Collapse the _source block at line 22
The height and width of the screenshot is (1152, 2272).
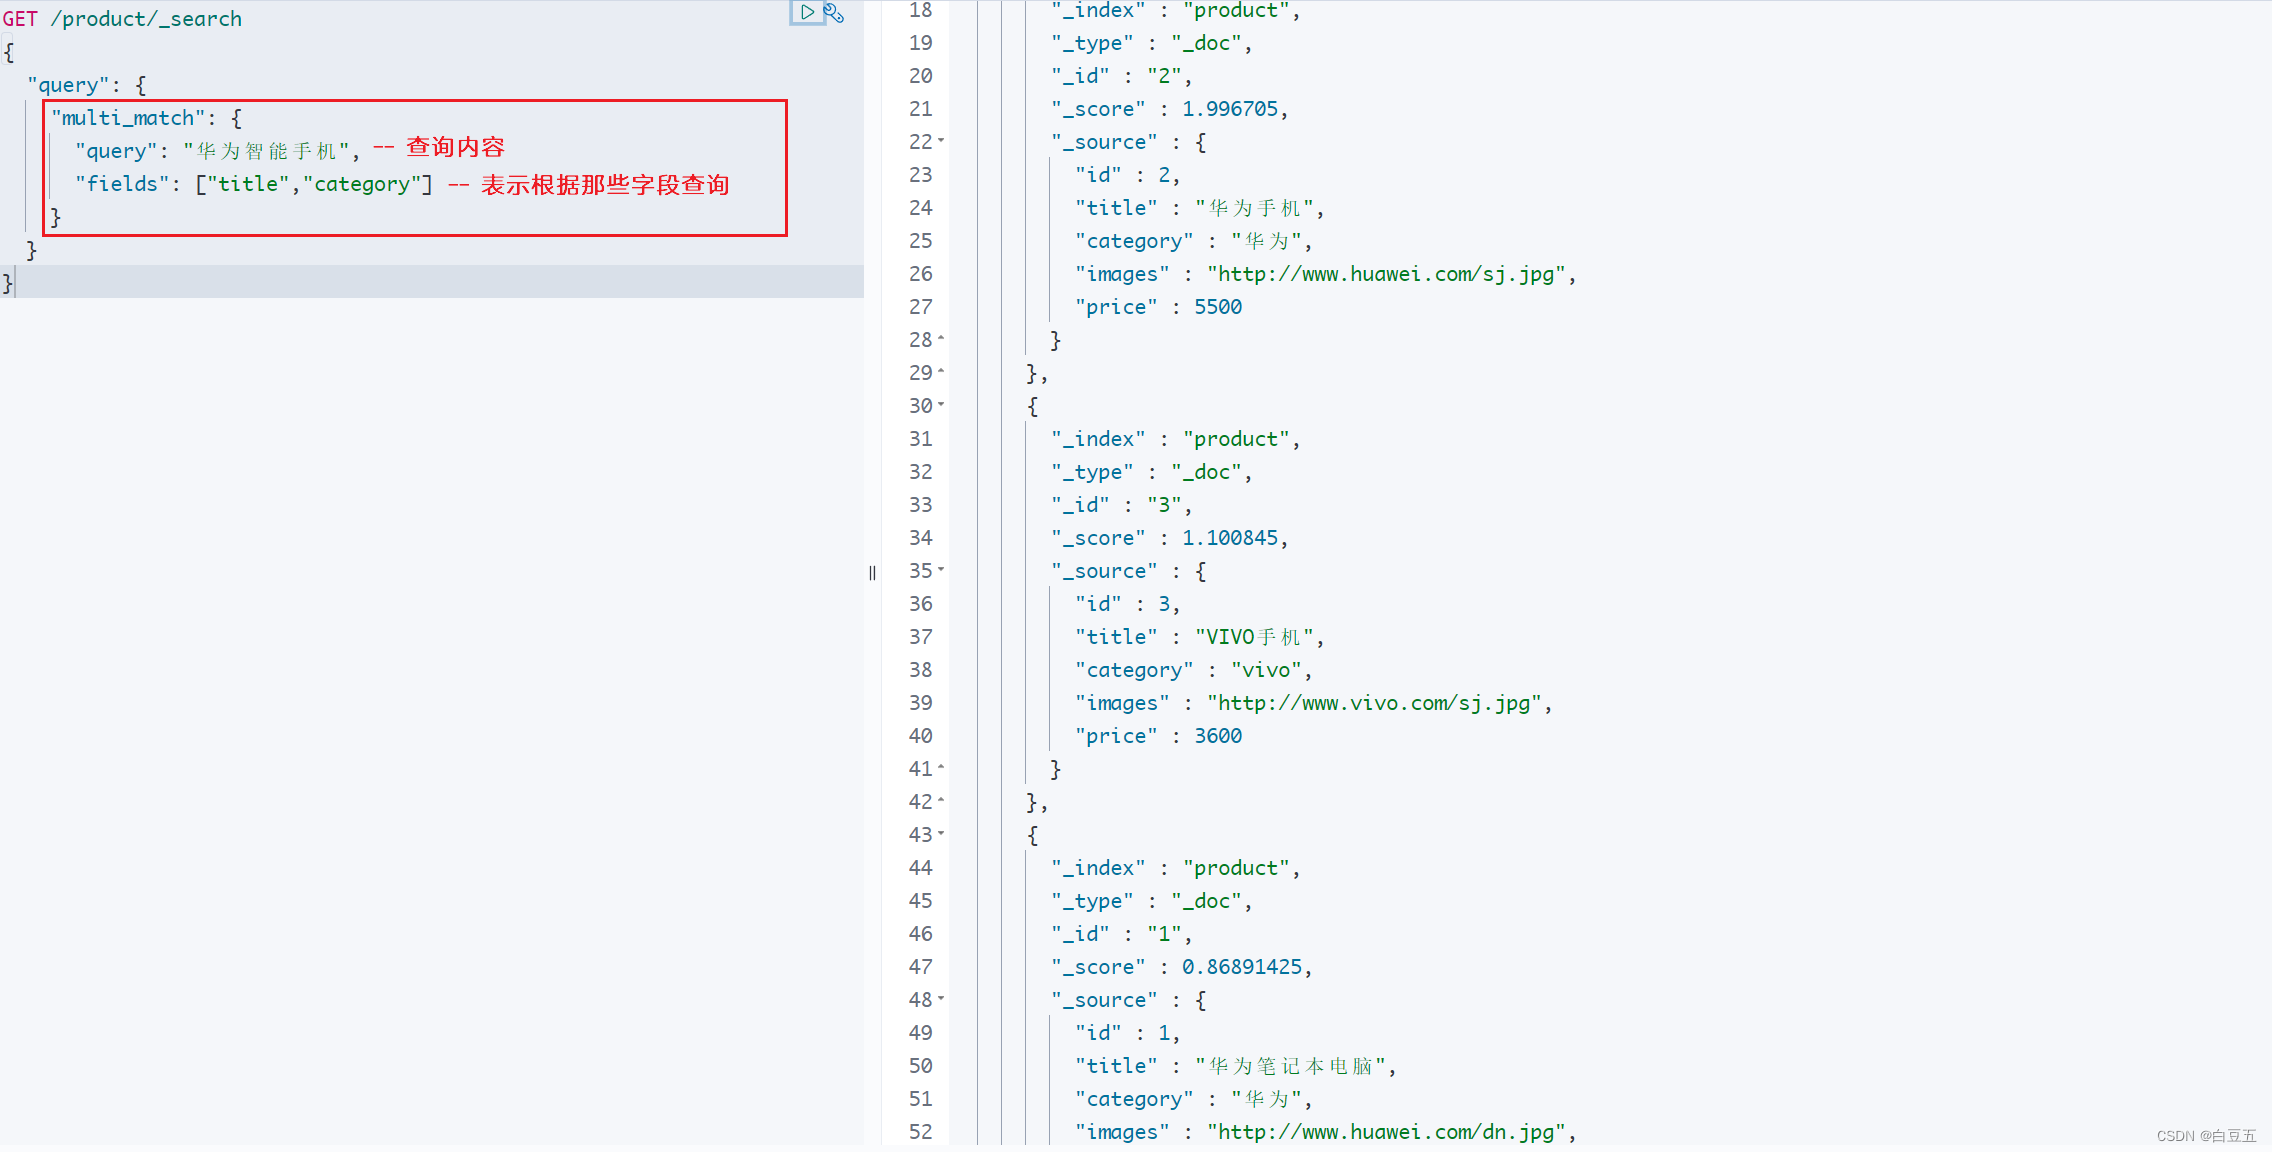(941, 141)
